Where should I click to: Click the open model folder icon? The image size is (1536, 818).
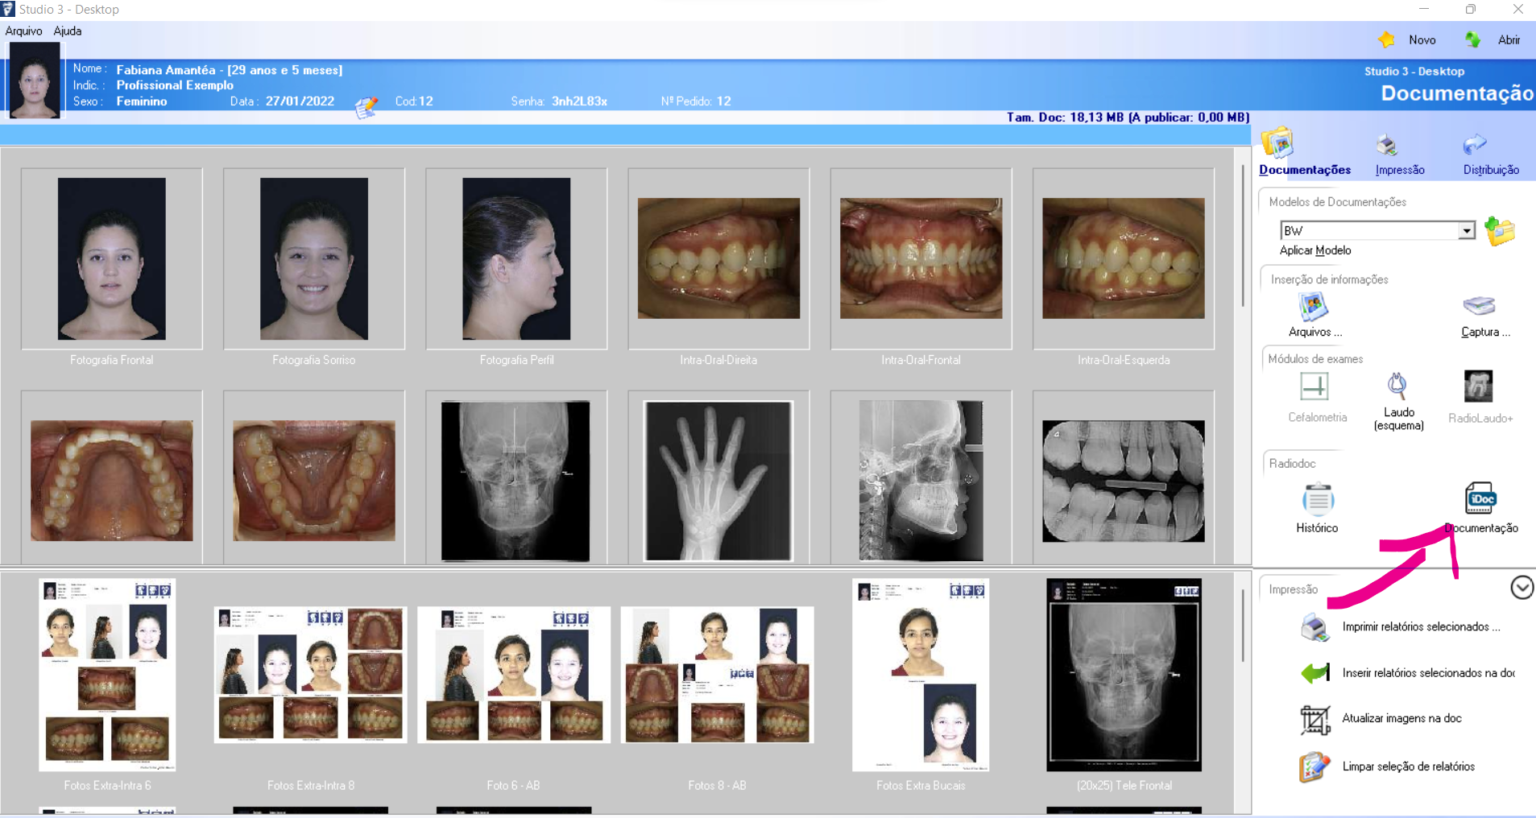coord(1499,231)
